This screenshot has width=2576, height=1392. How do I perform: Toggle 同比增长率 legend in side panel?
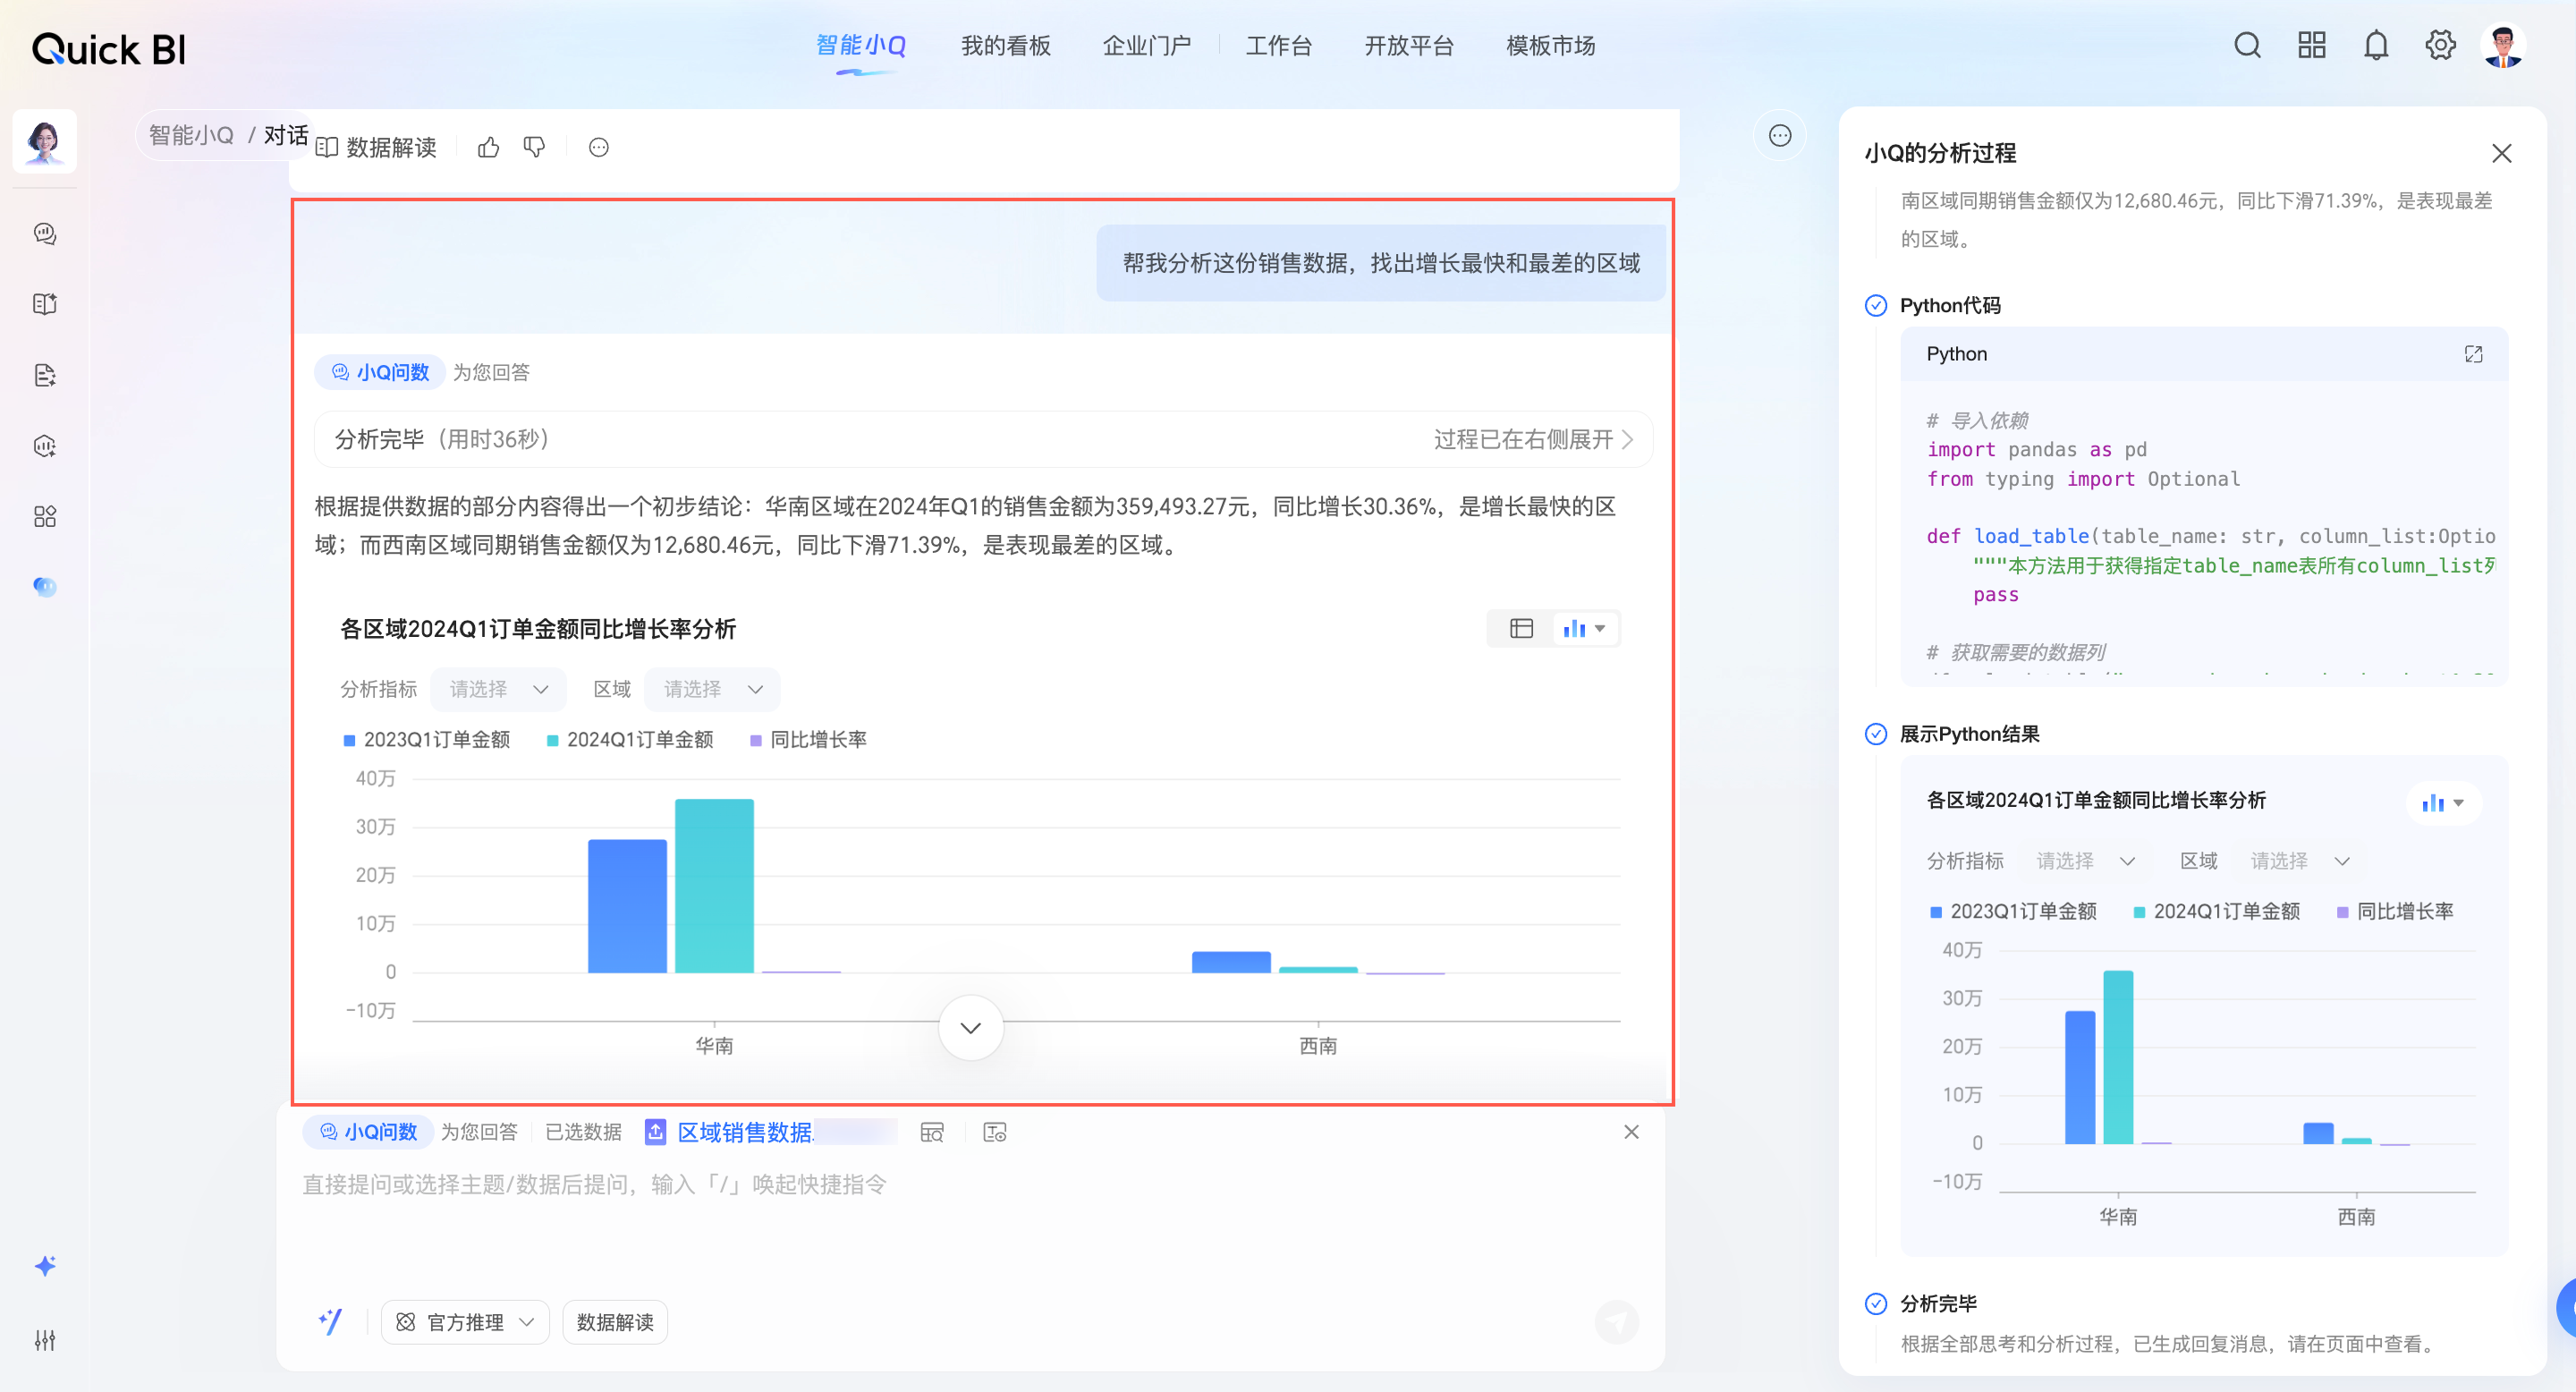[2395, 912]
